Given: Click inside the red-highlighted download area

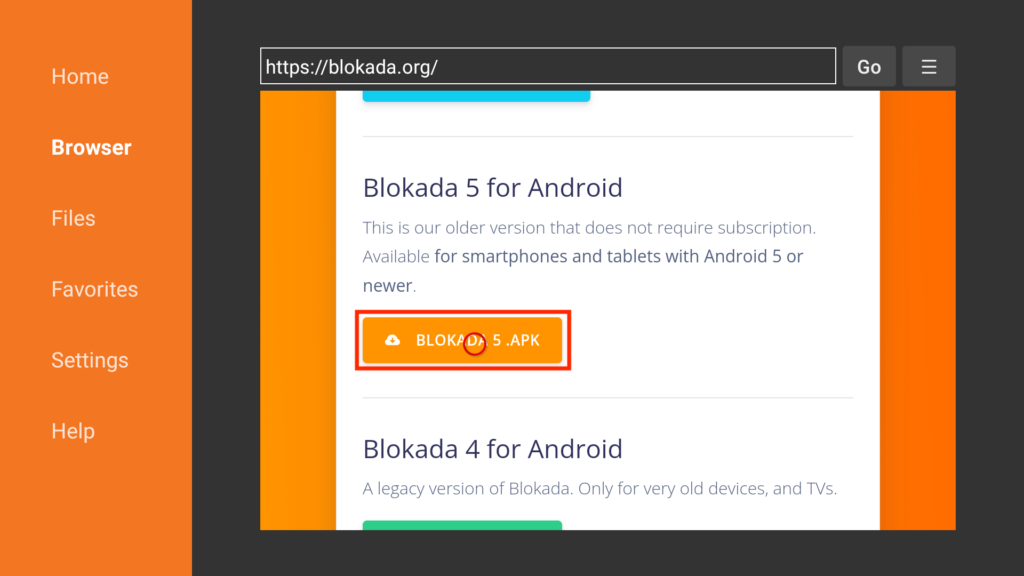Looking at the screenshot, I should [x=463, y=340].
